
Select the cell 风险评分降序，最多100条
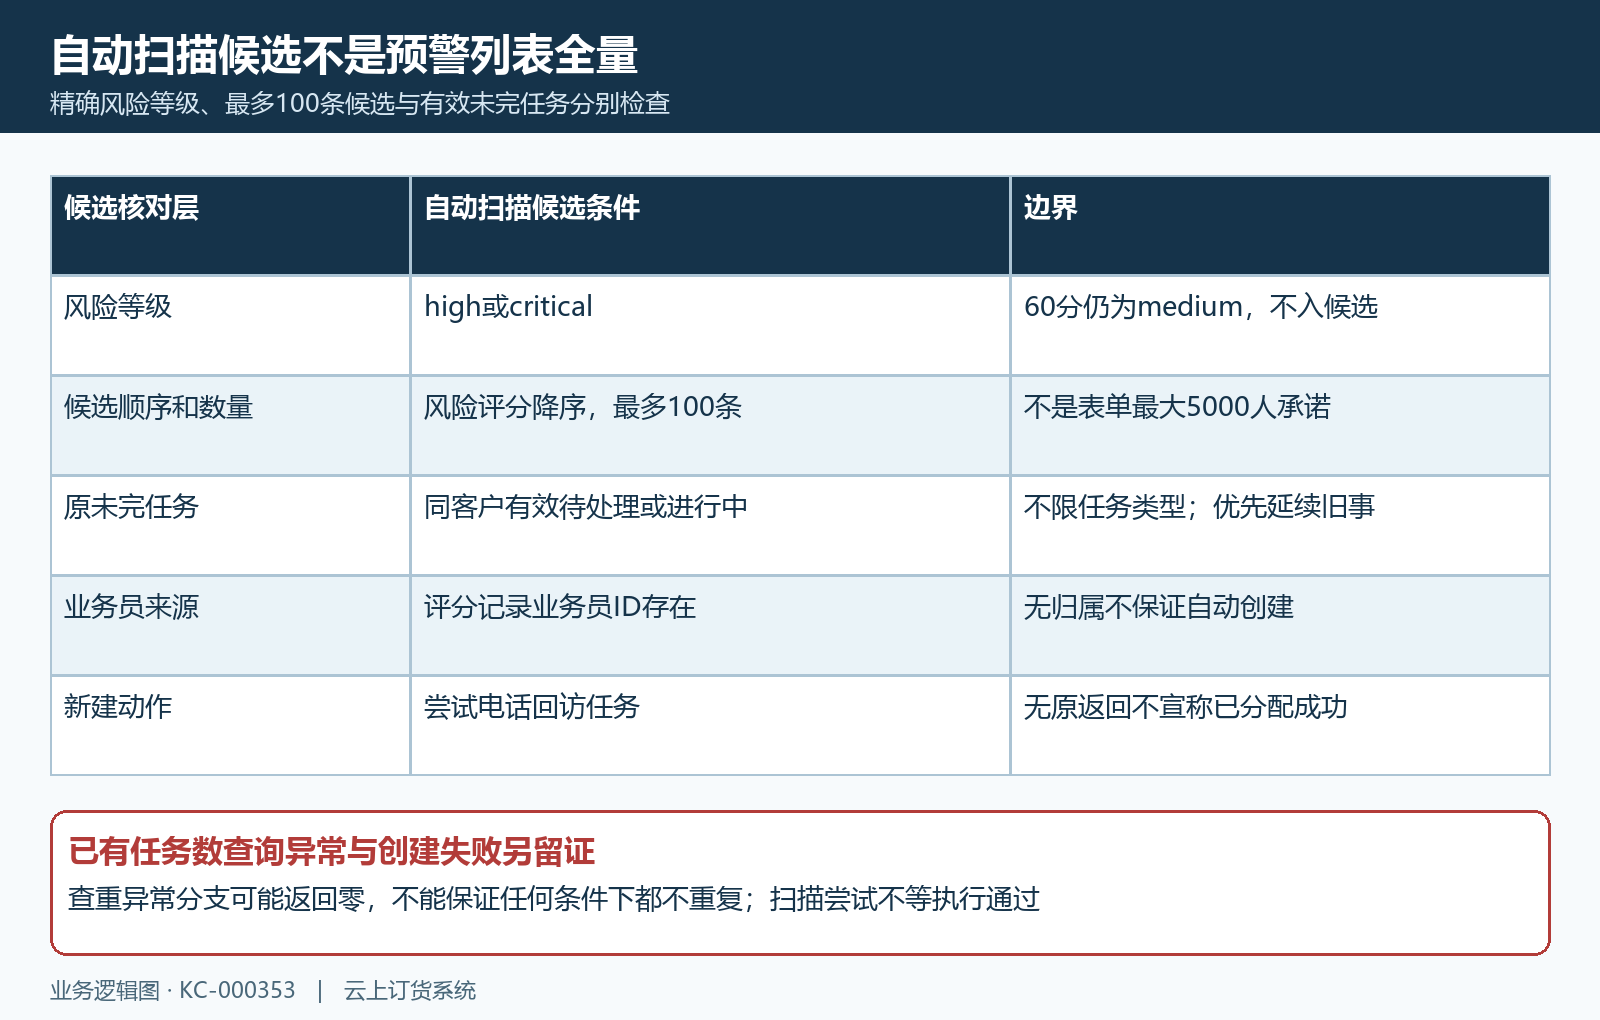coord(710,426)
